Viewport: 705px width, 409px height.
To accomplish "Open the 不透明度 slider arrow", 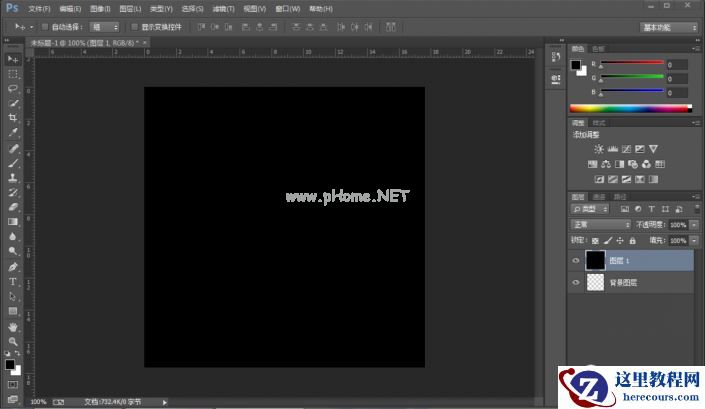I will coord(695,225).
